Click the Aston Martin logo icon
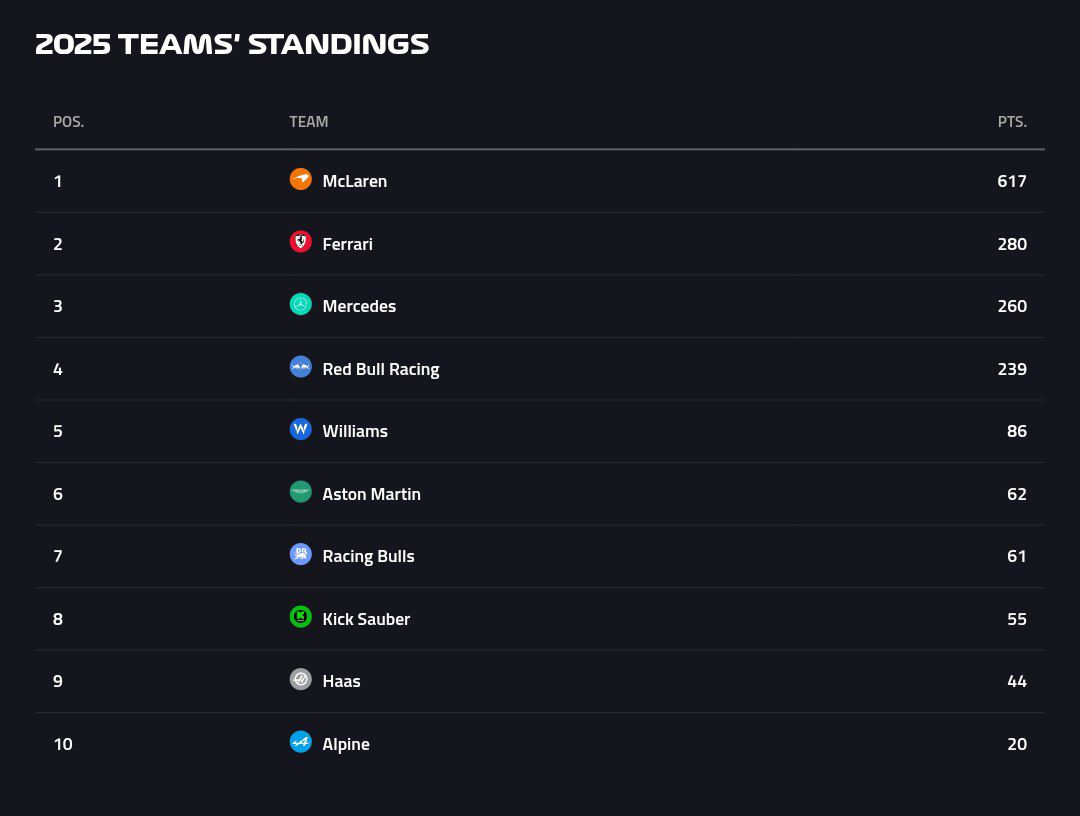The width and height of the screenshot is (1080, 816). (x=300, y=492)
